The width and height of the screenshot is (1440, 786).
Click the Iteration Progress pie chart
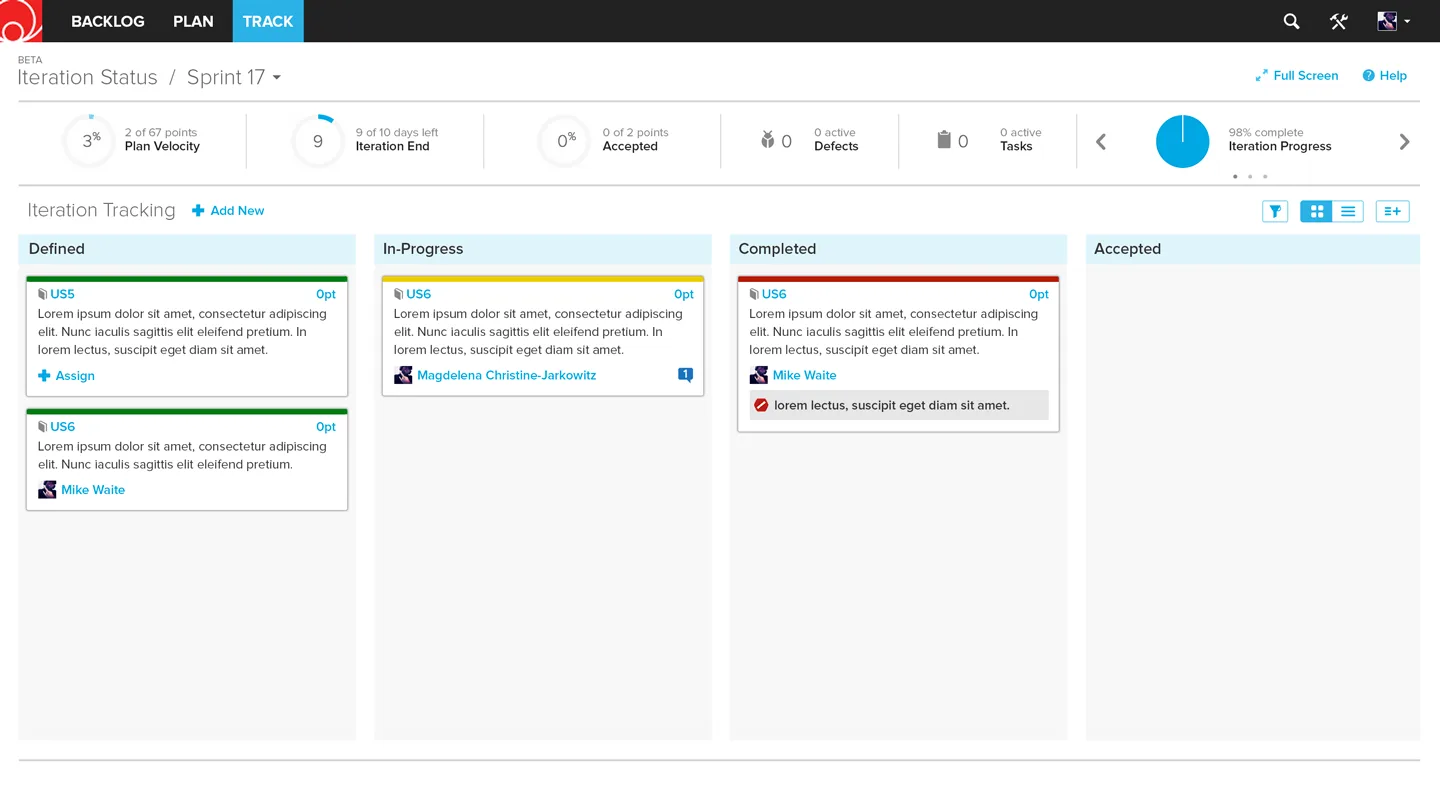(1183, 141)
